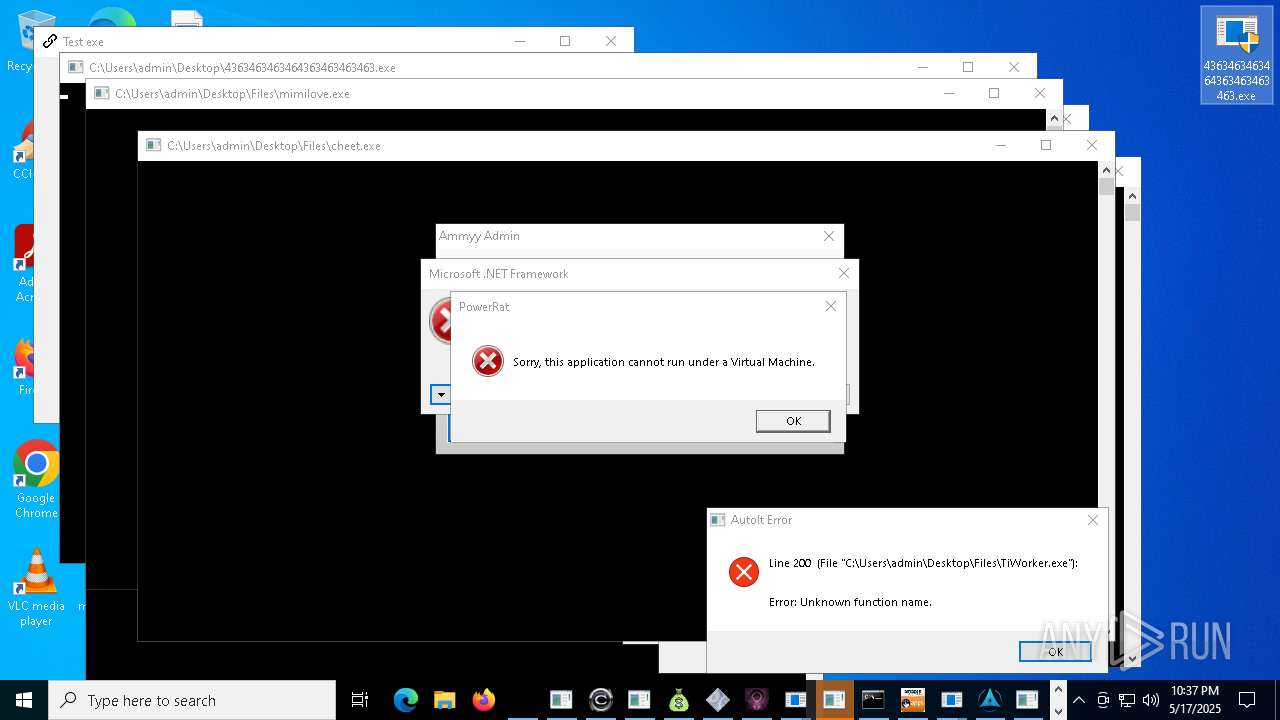Select the 4363463463464363463463463.exe desktop file

click(1237, 56)
